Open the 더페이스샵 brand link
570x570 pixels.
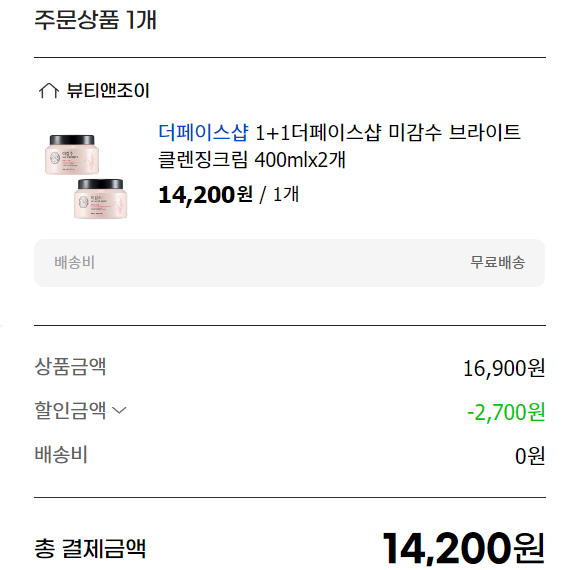(204, 132)
